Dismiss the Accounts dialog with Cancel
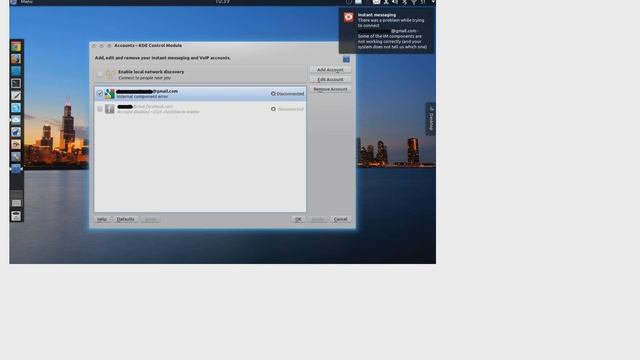The height and width of the screenshot is (360, 640). [340, 219]
